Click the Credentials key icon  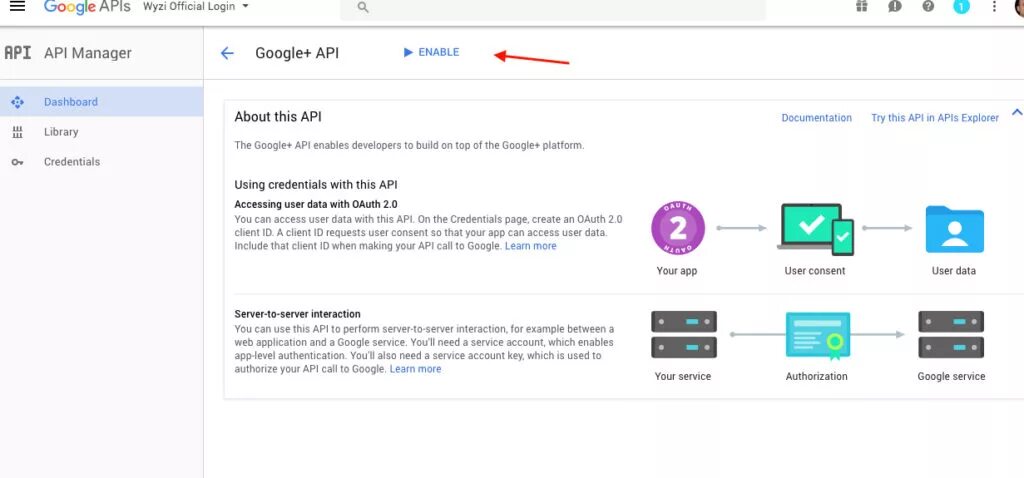point(18,162)
